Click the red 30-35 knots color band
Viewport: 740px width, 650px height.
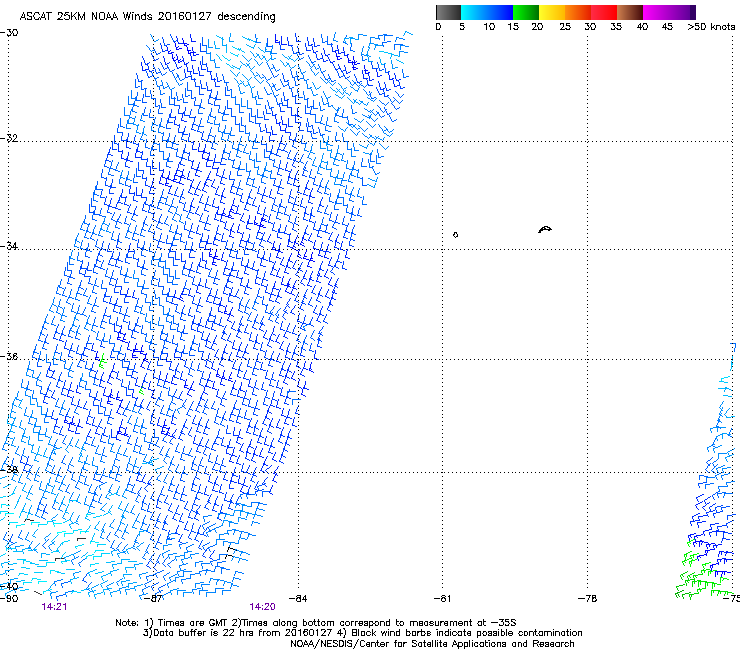pyautogui.click(x=604, y=12)
